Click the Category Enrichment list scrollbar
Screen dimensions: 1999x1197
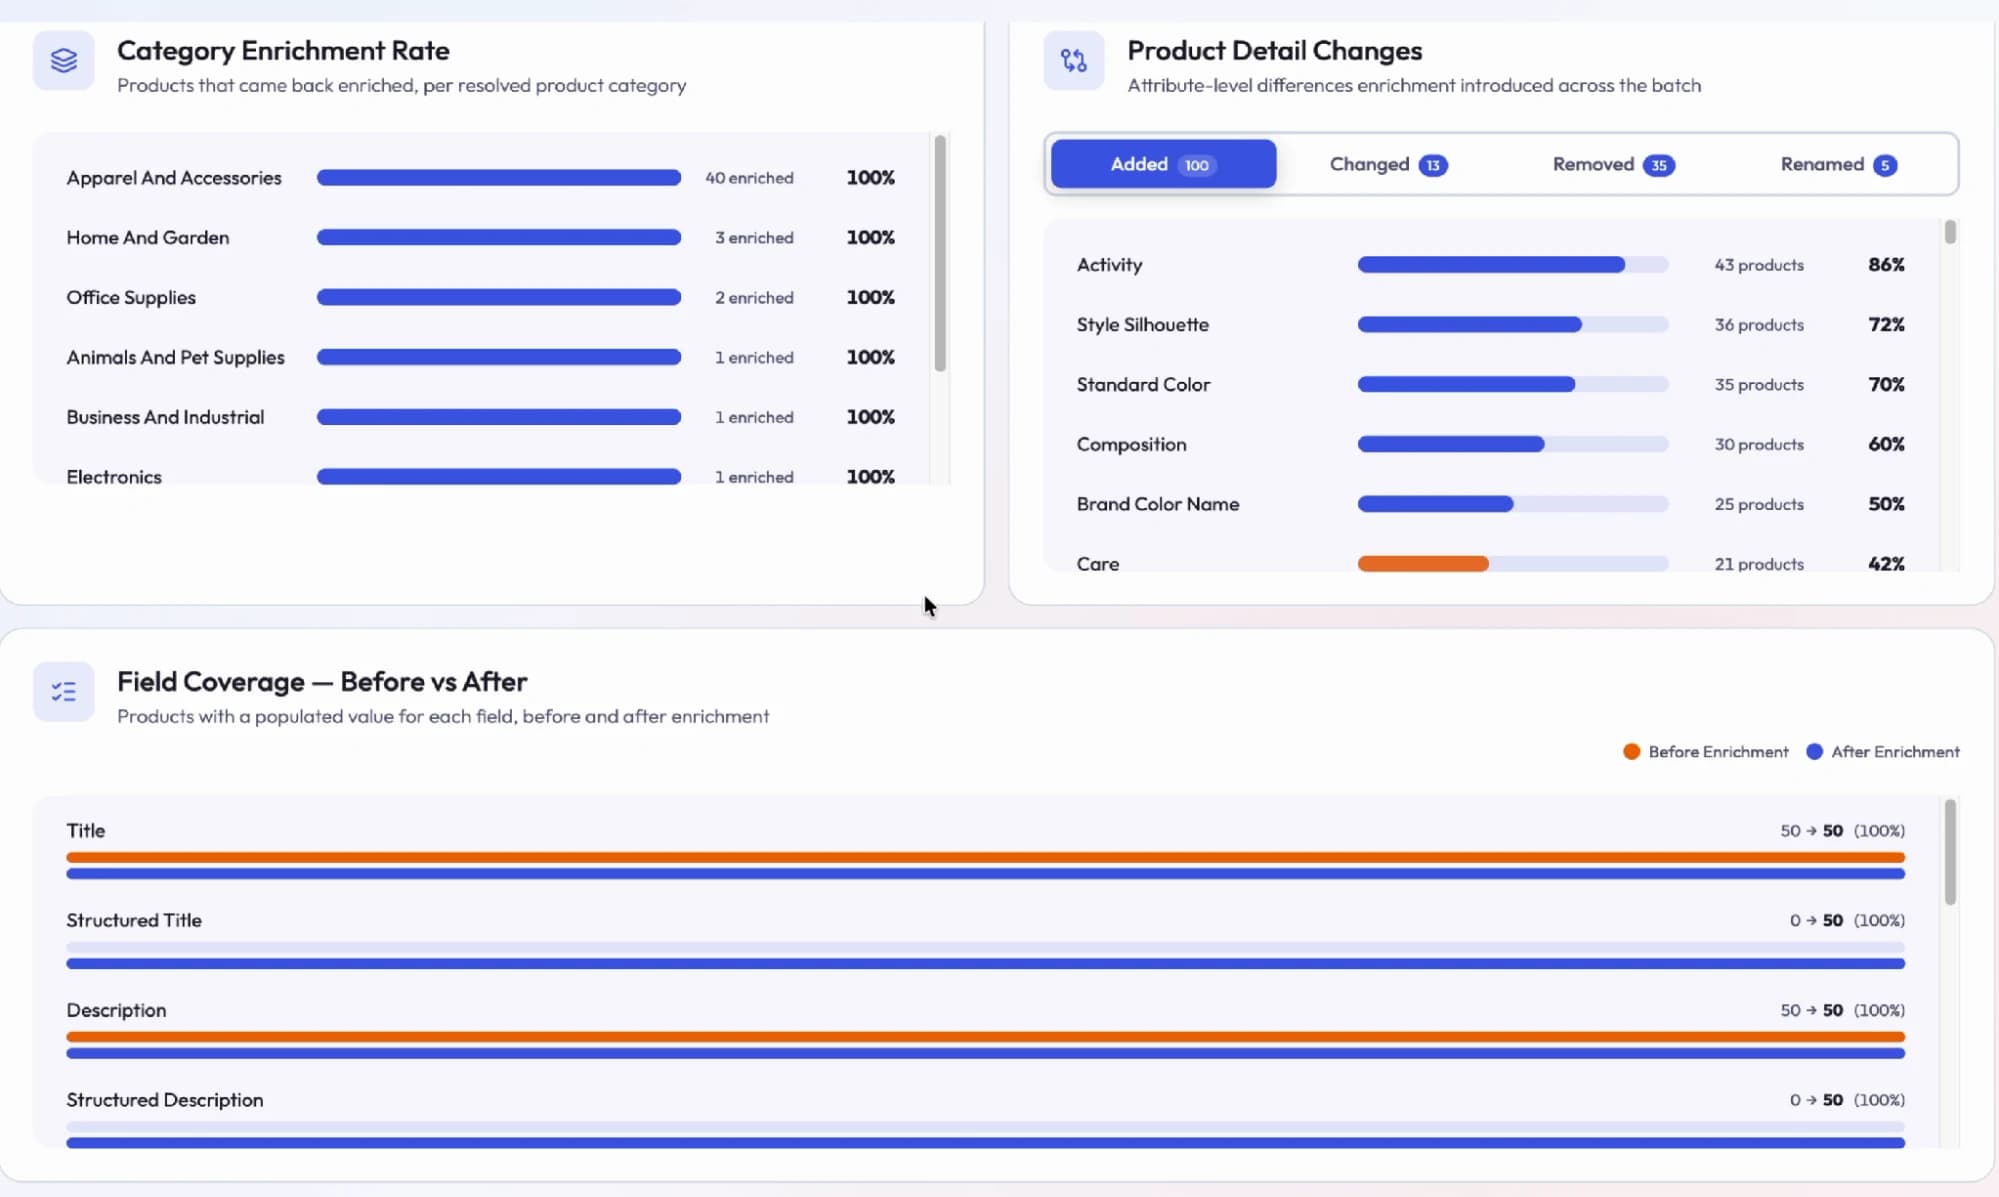(940, 253)
